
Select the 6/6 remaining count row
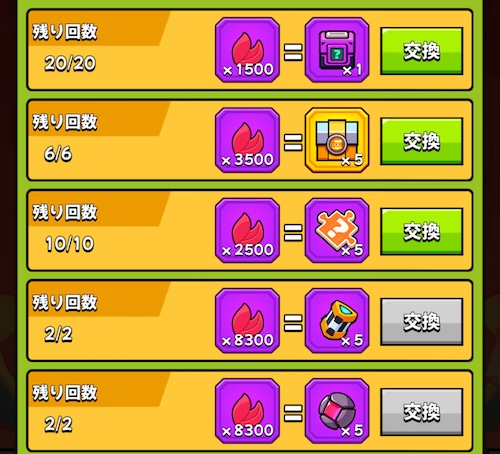point(250,140)
